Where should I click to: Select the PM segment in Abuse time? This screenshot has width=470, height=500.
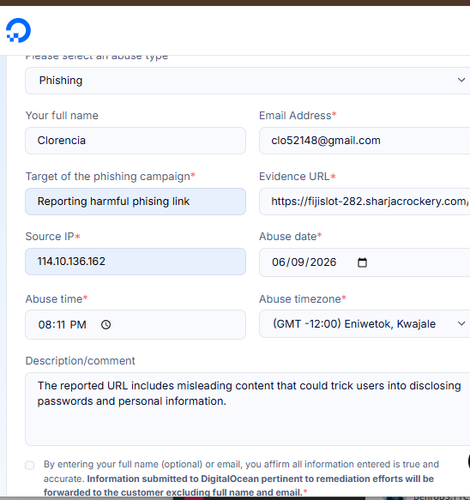point(78,325)
